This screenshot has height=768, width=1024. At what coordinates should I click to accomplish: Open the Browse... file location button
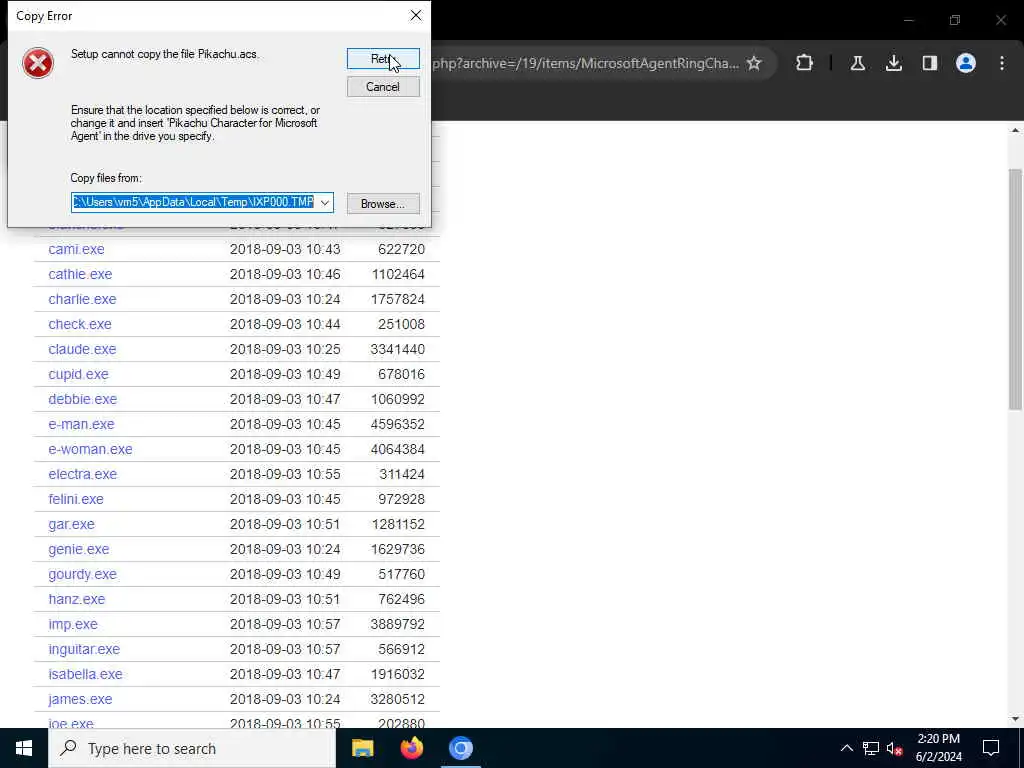coord(383,204)
